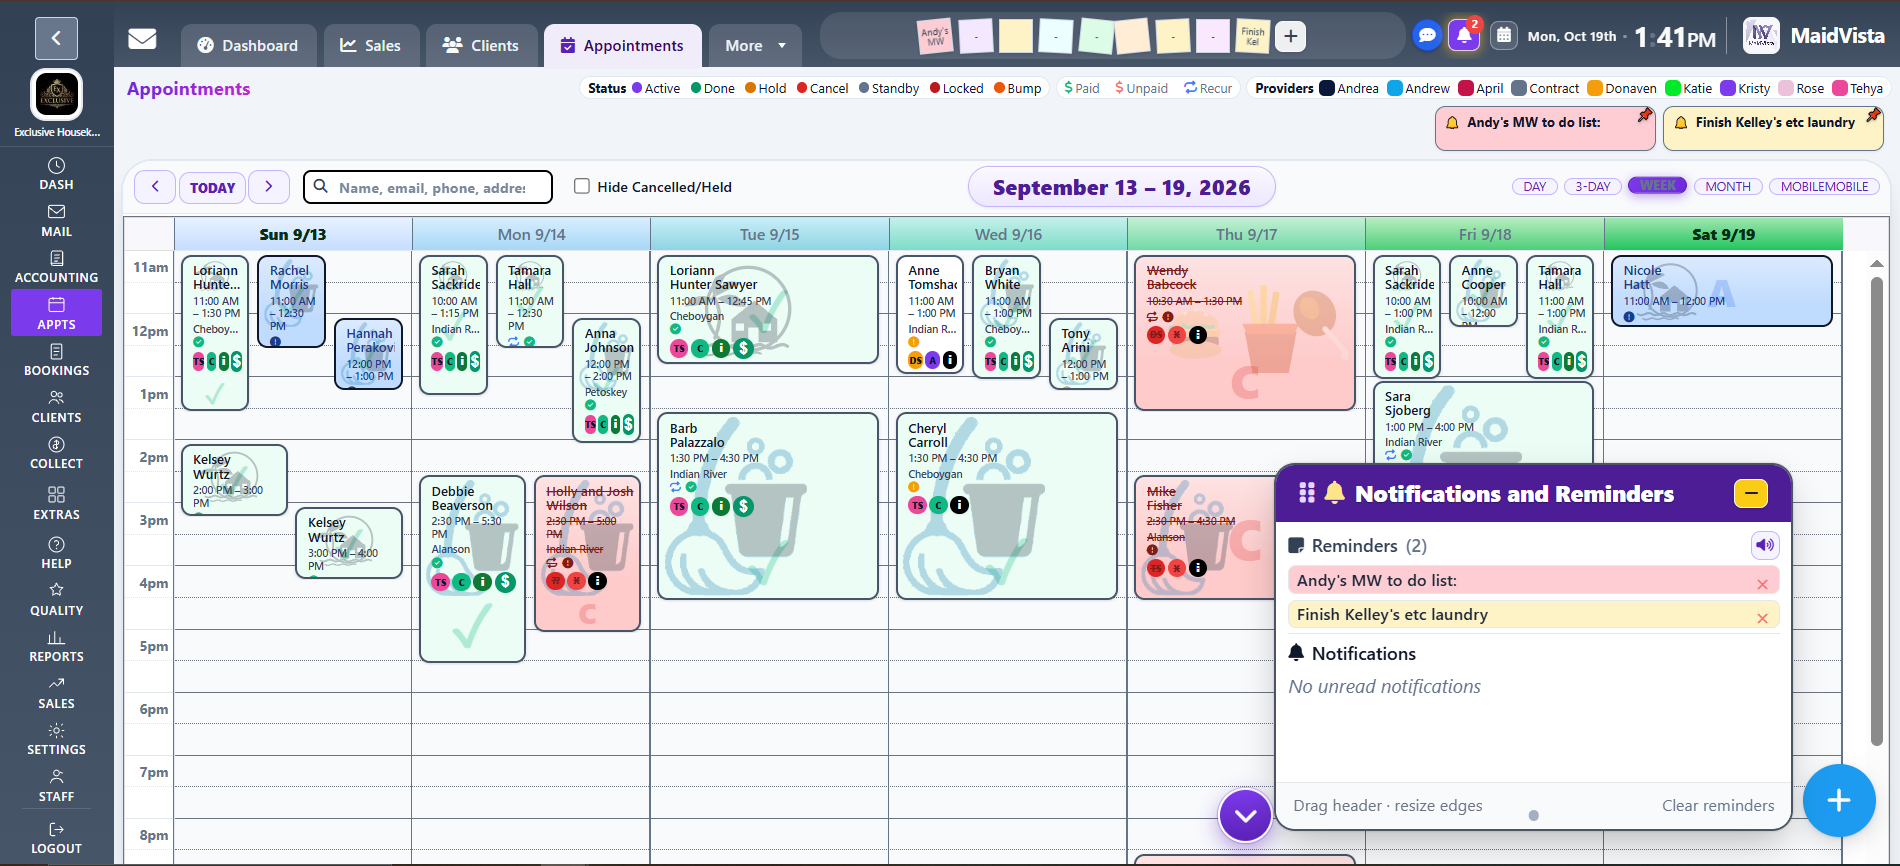Check the Hide Cancelled/Held checkbox
Screen dimensions: 1900x866
[582, 186]
